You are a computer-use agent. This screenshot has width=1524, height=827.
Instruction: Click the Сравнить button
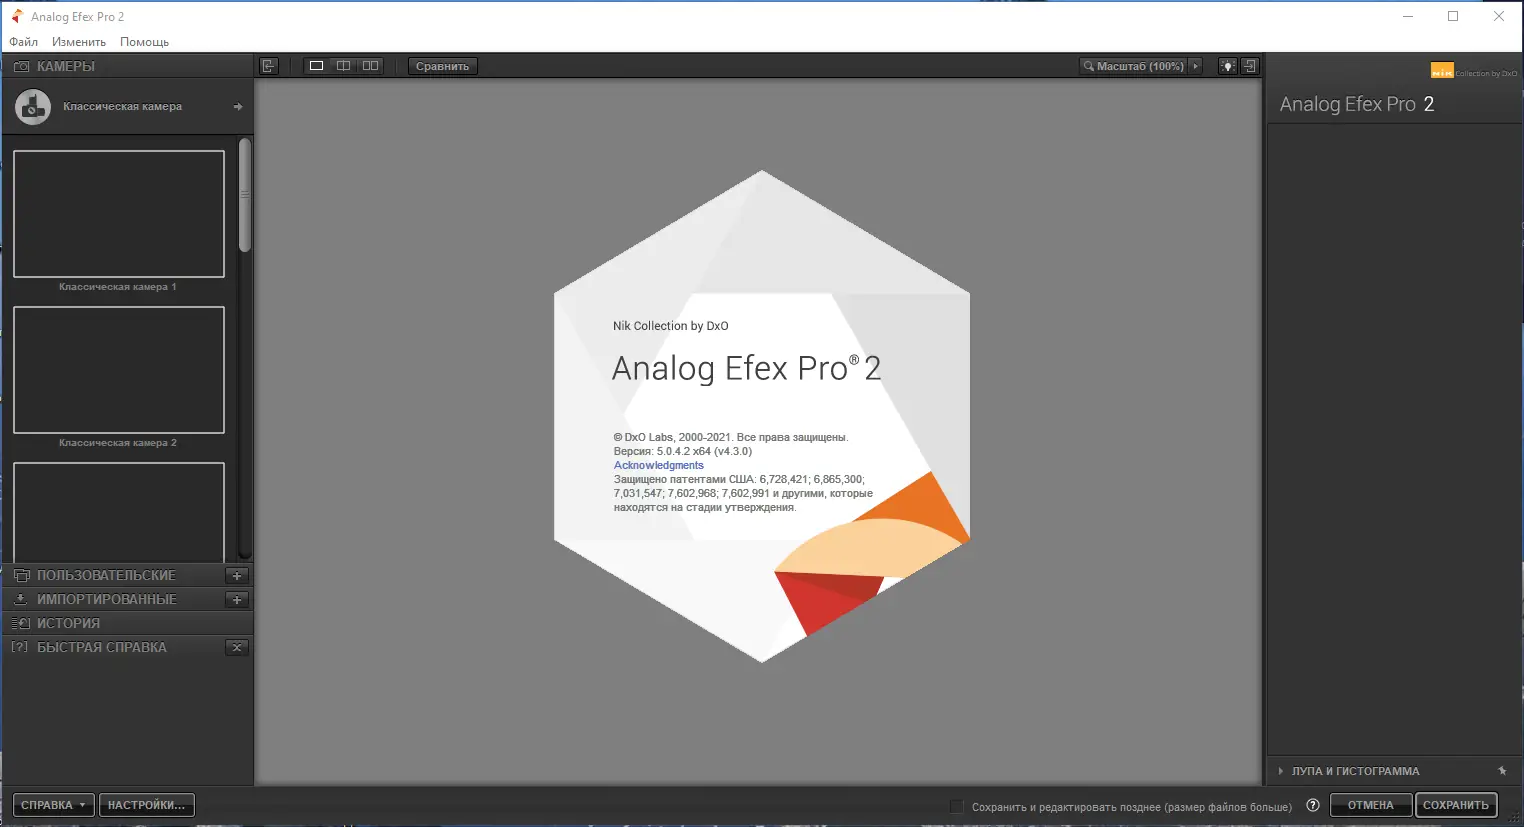coord(443,66)
